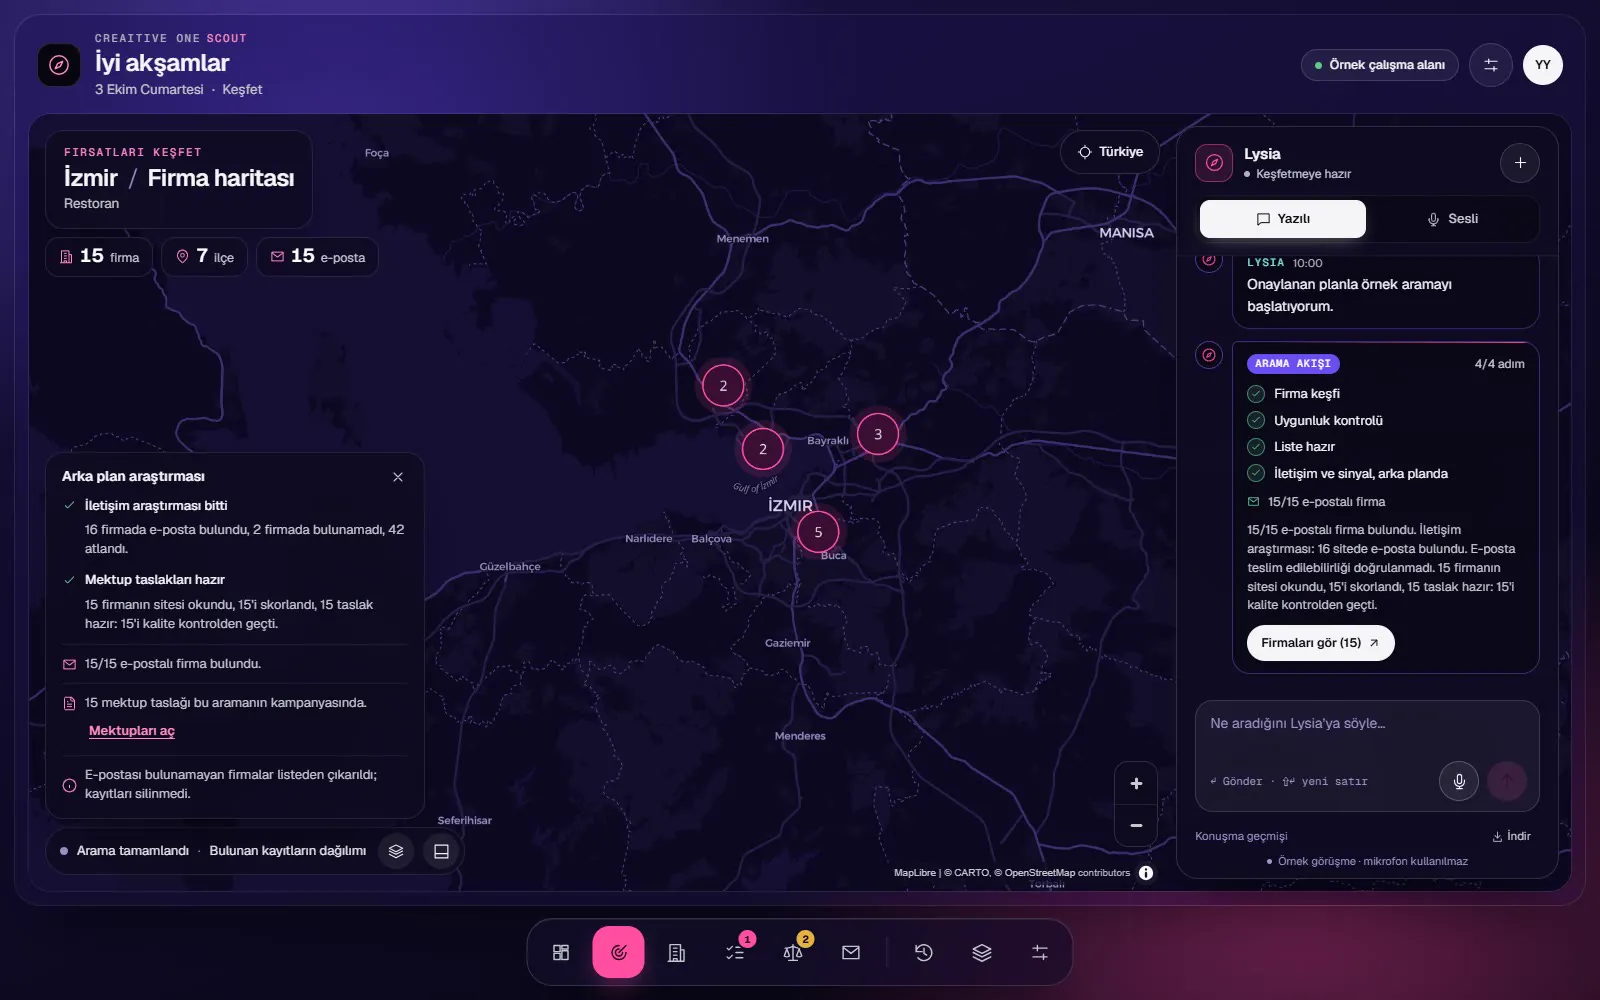This screenshot has height=1000, width=1600.
Task: Switch Lysia to Yazılı mode
Action: pyautogui.click(x=1283, y=219)
